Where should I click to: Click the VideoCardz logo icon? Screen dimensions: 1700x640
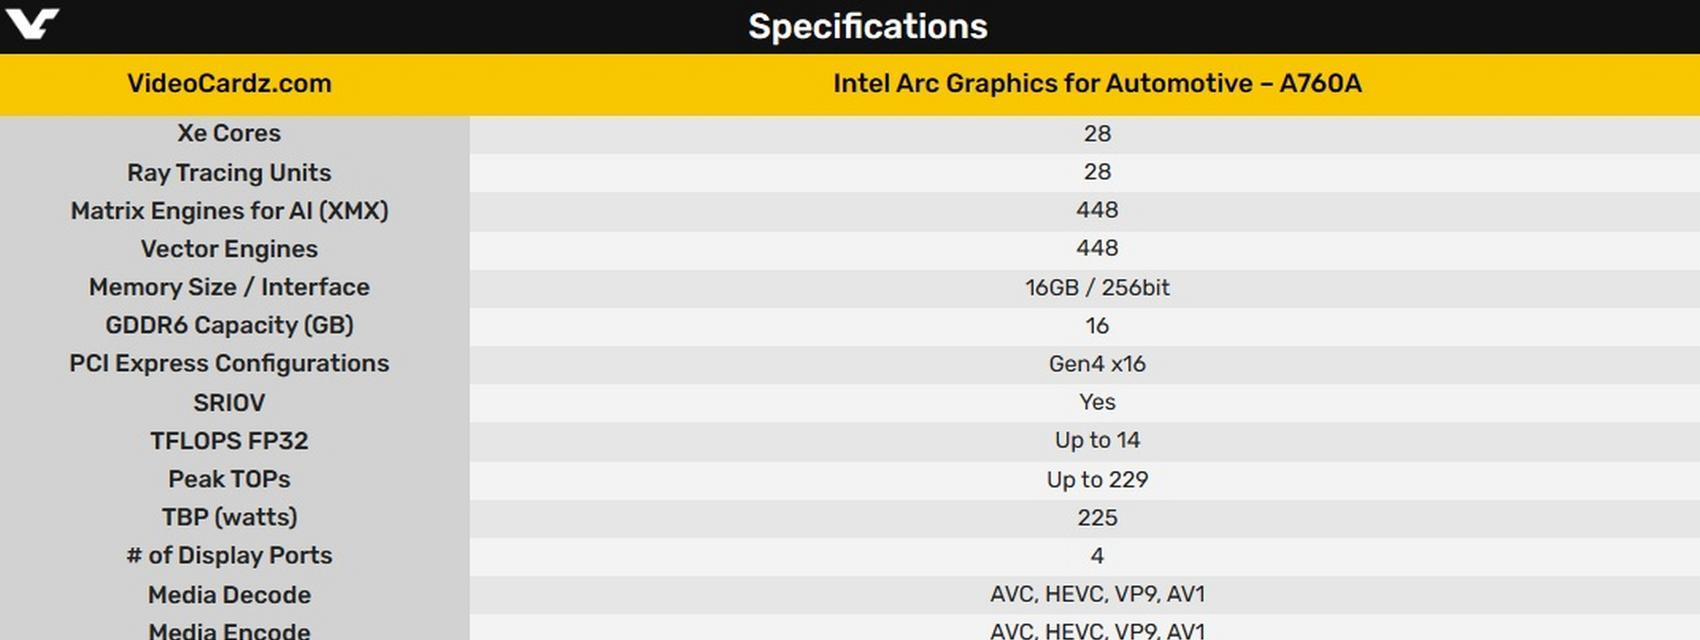(x=32, y=23)
